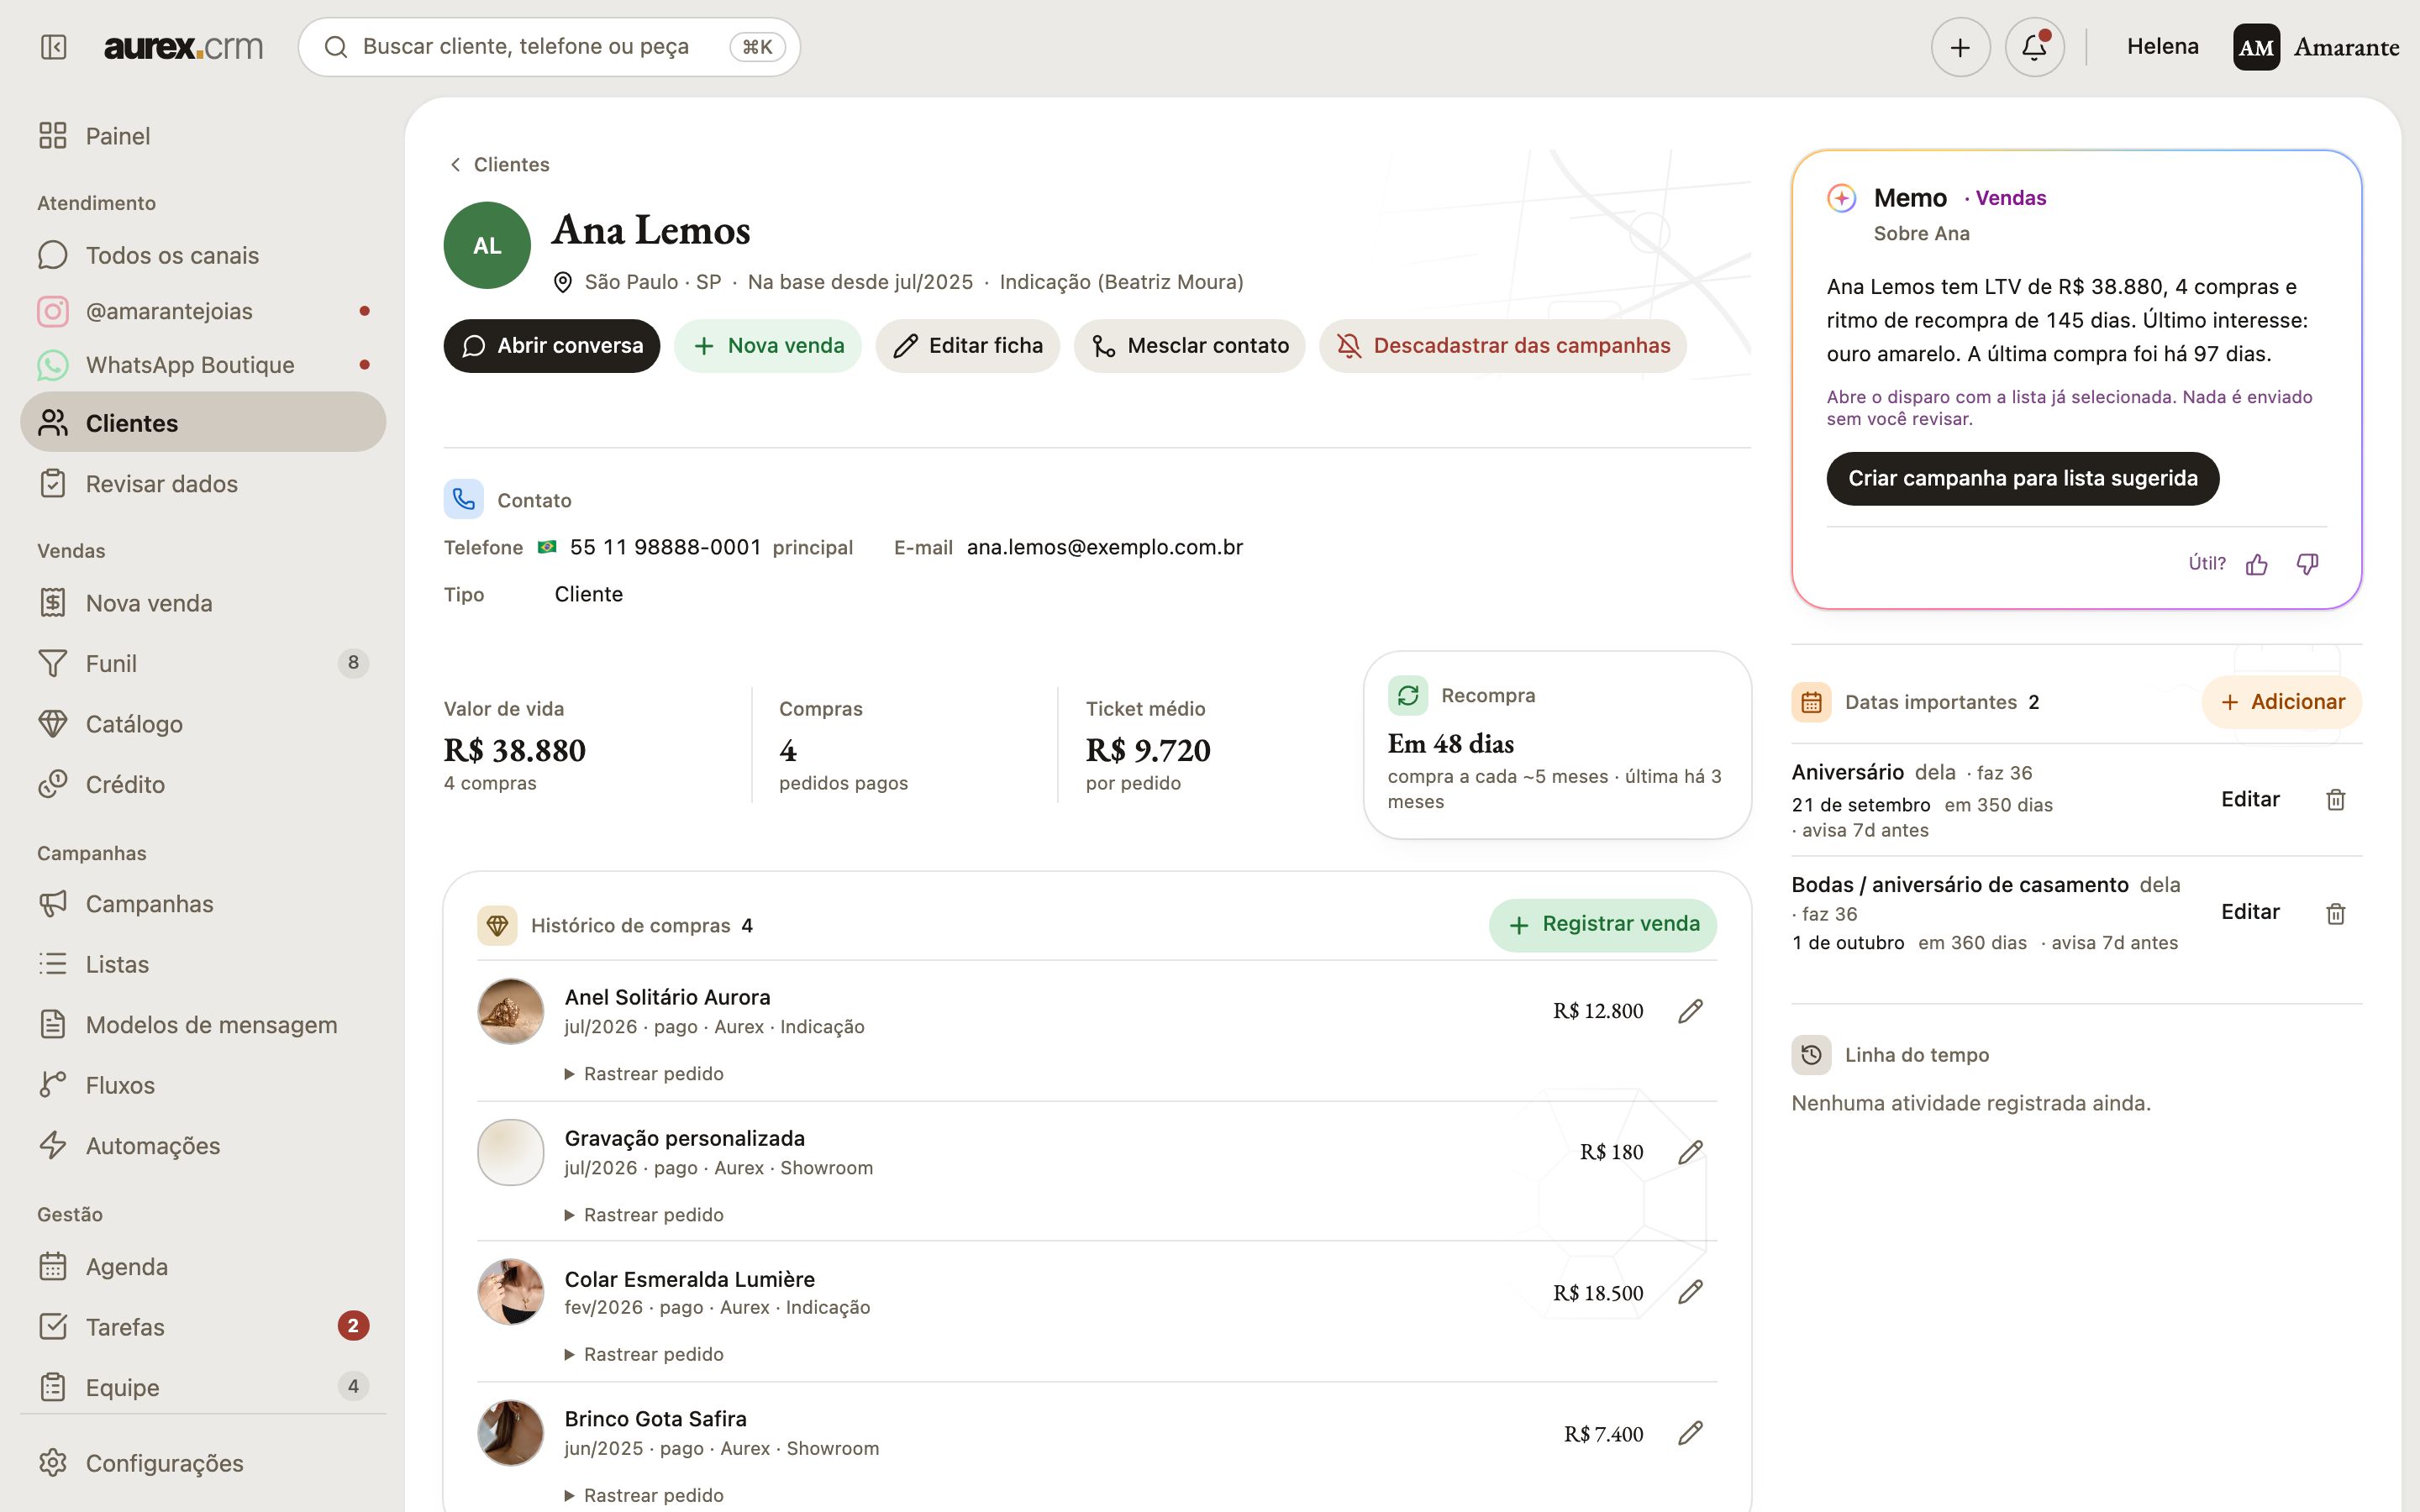Select Clientes in the sidebar

203,422
